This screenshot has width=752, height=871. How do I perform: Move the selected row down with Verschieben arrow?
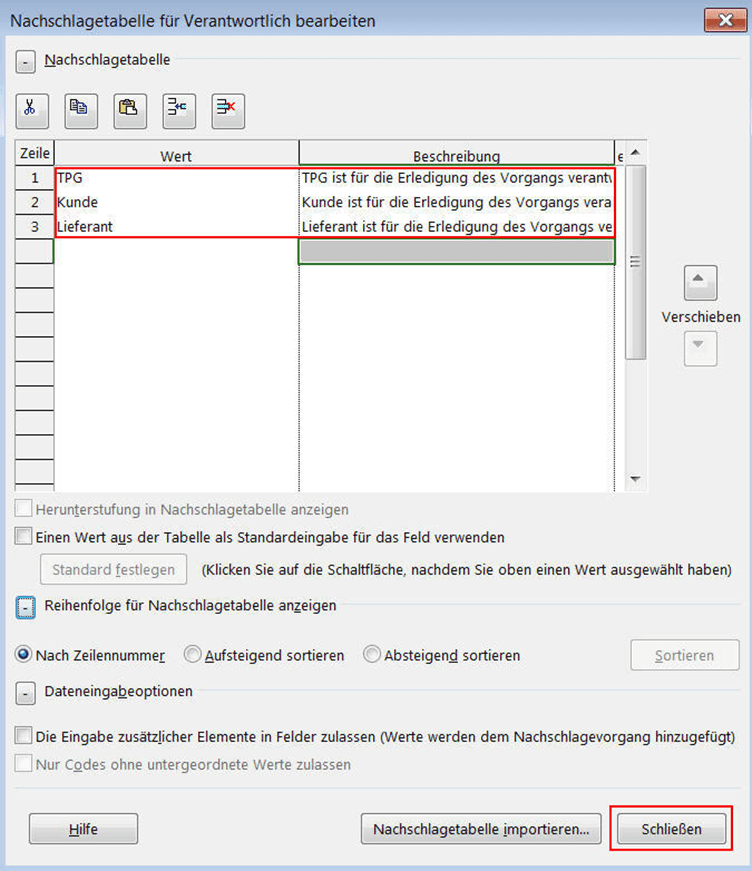700,347
